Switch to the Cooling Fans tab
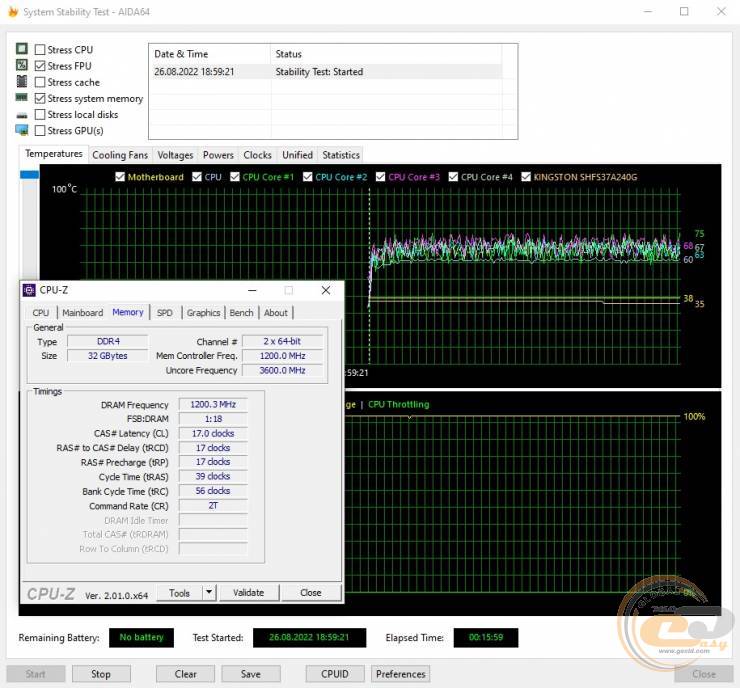 pos(120,155)
